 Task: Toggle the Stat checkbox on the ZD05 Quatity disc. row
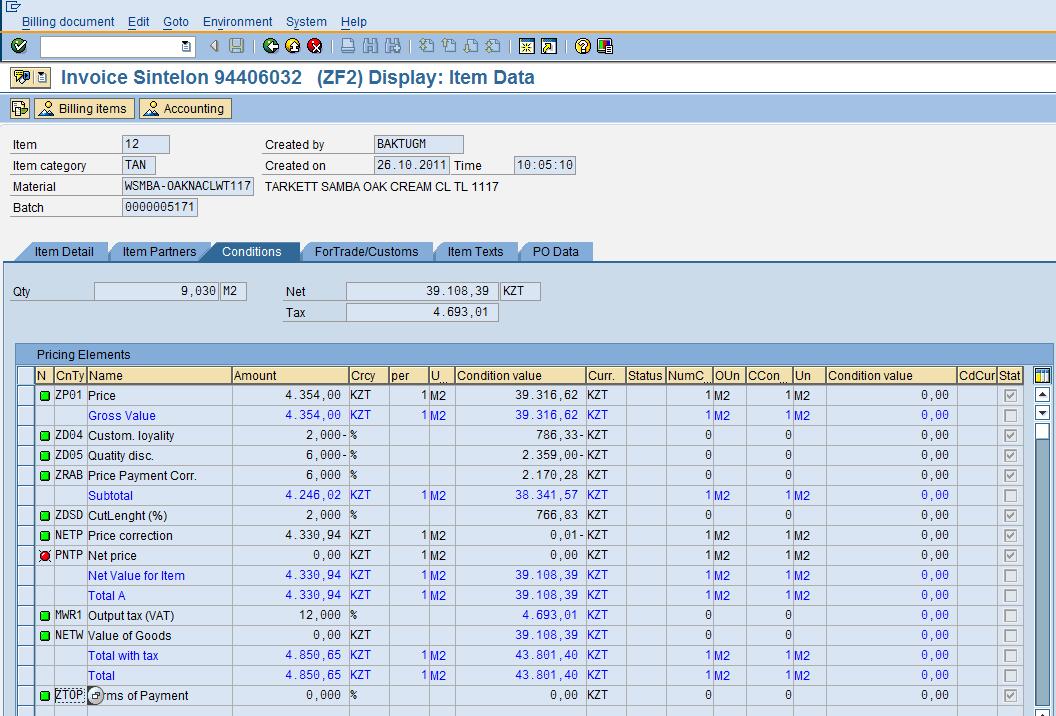1010,455
